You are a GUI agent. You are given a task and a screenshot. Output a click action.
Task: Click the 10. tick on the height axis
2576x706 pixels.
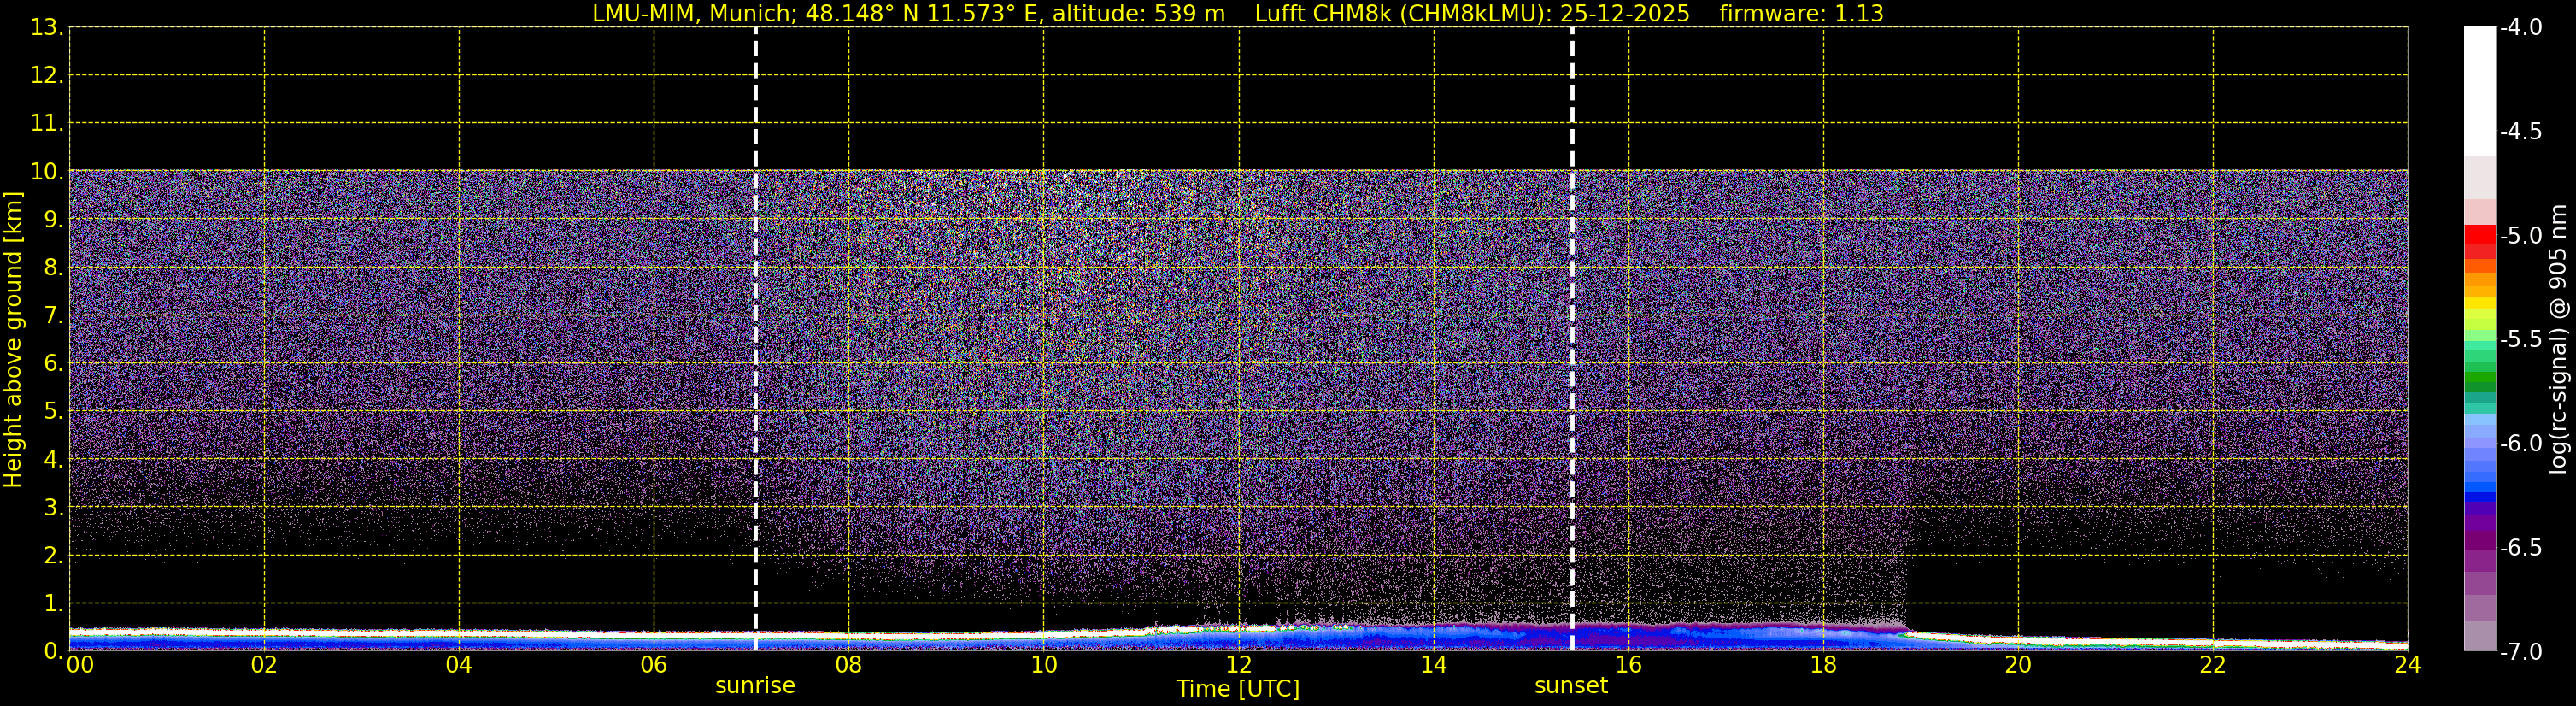click(x=46, y=171)
